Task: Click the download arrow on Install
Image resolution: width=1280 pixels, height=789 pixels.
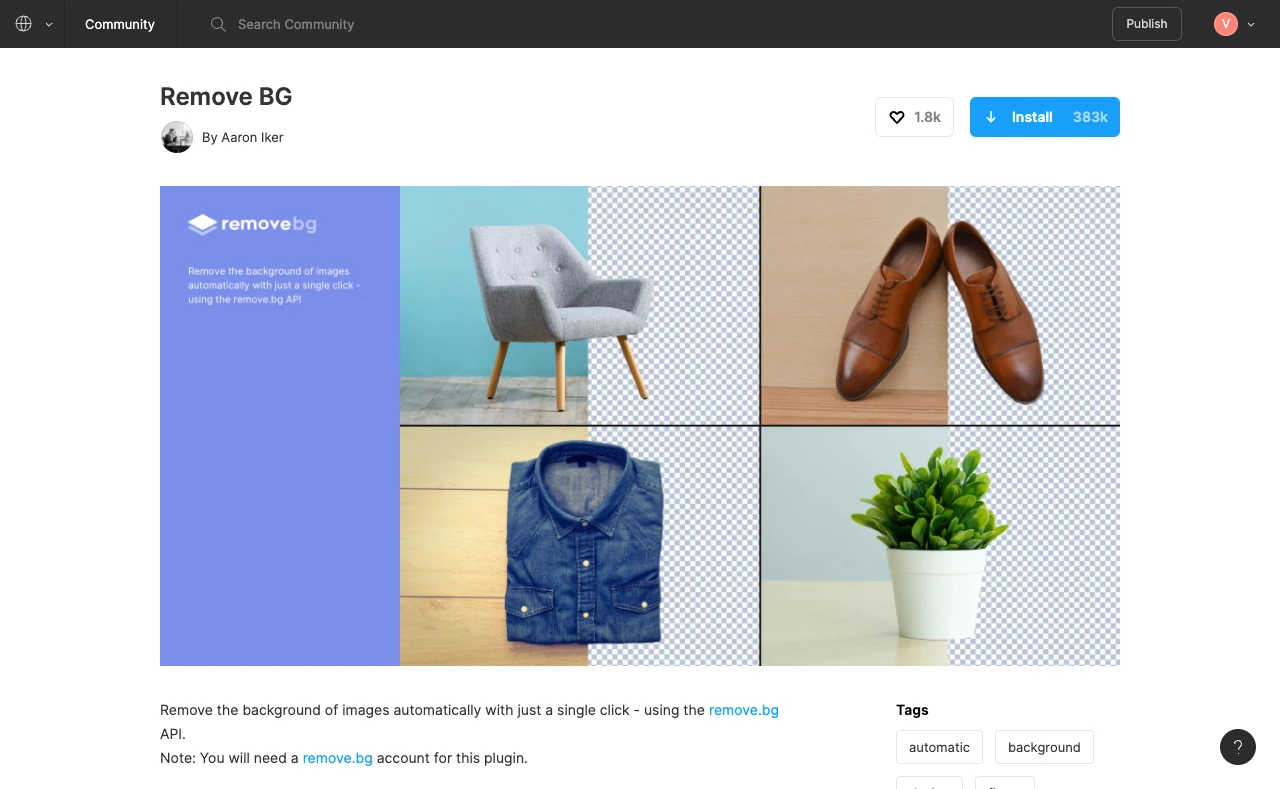Action: (x=991, y=117)
